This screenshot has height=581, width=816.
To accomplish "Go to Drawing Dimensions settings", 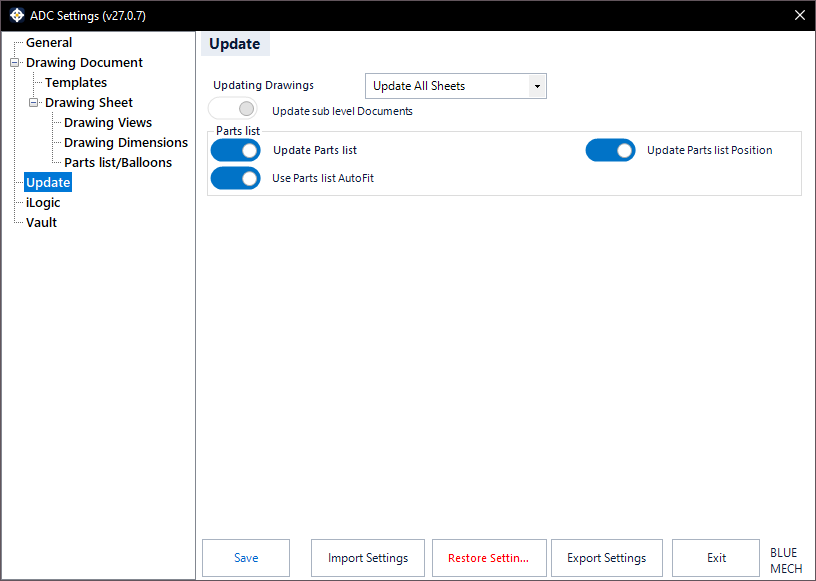I will click(x=126, y=143).
